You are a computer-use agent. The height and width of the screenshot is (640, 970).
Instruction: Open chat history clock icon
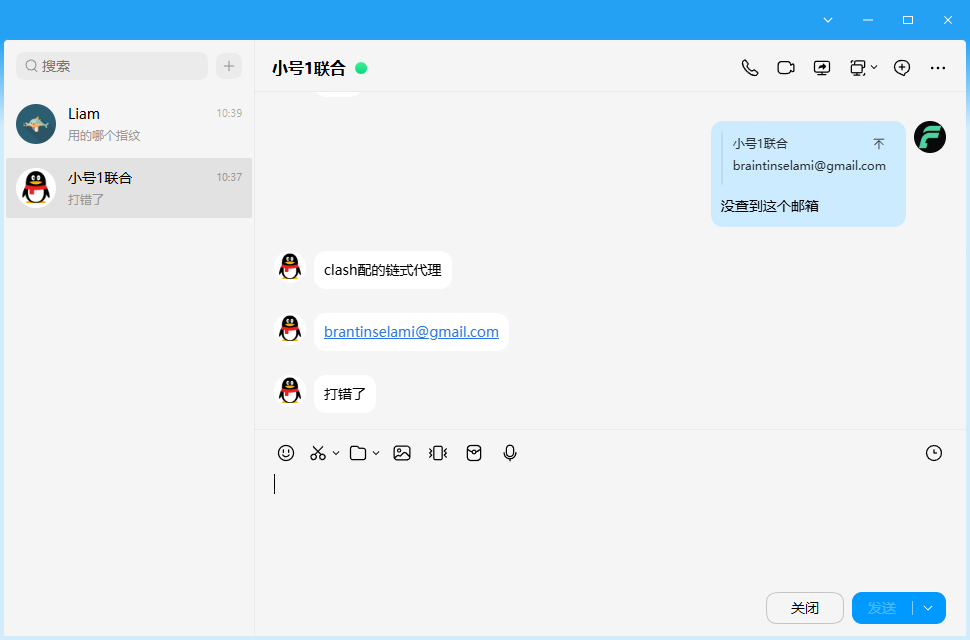pos(934,453)
